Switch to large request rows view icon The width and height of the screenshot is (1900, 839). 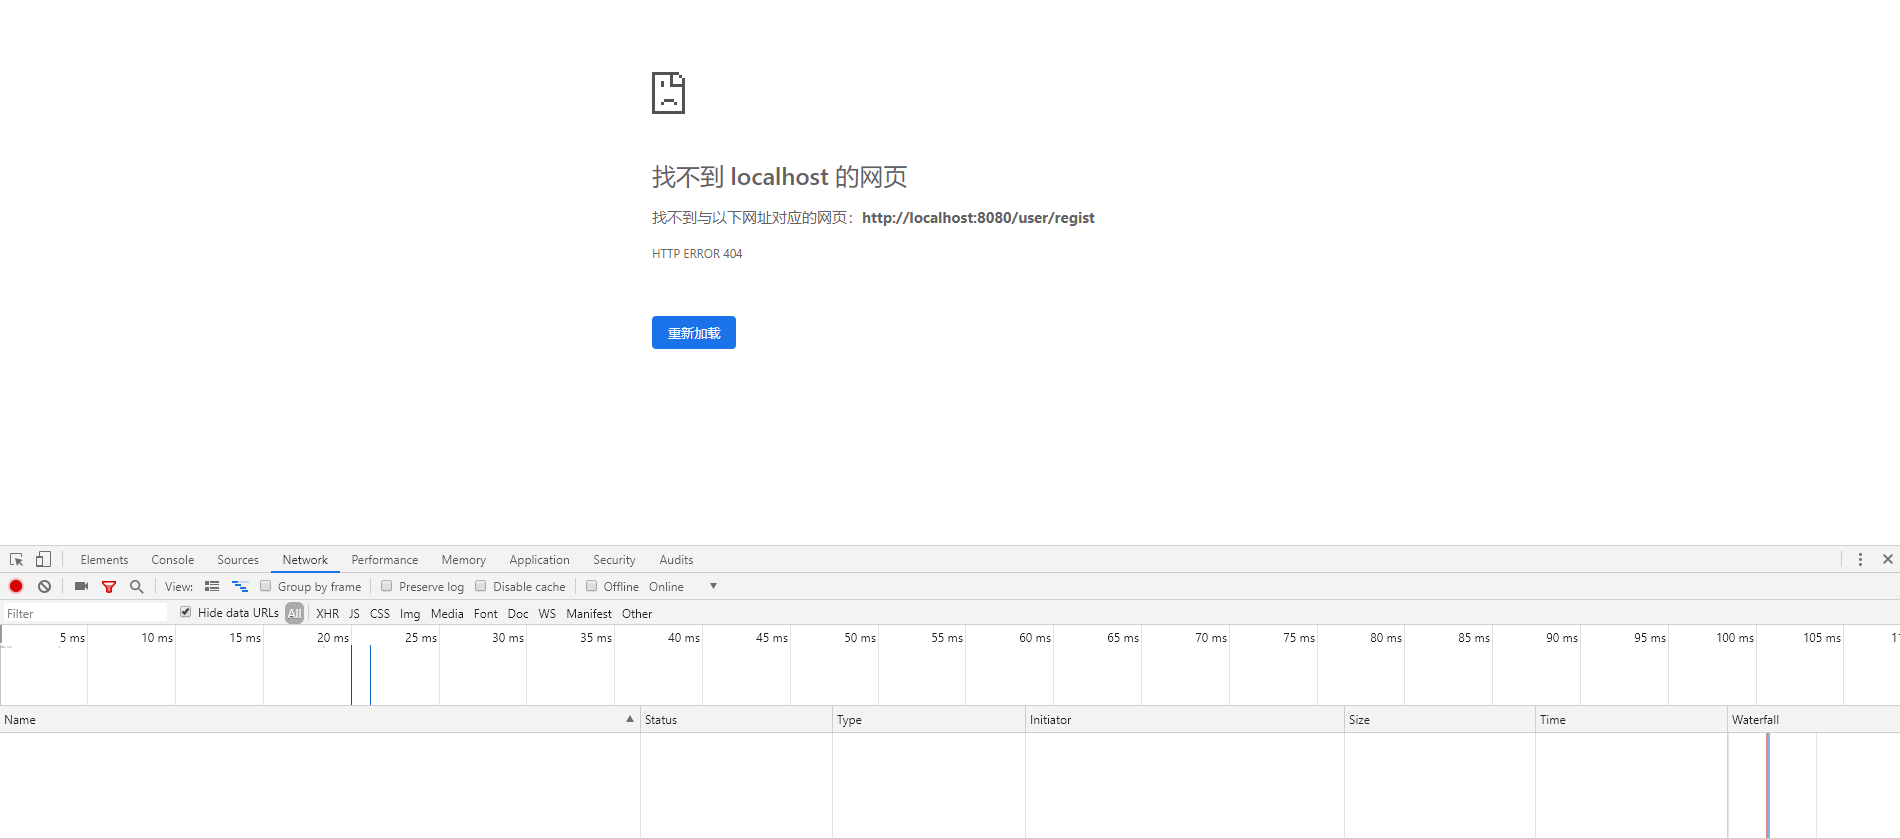tap(212, 586)
